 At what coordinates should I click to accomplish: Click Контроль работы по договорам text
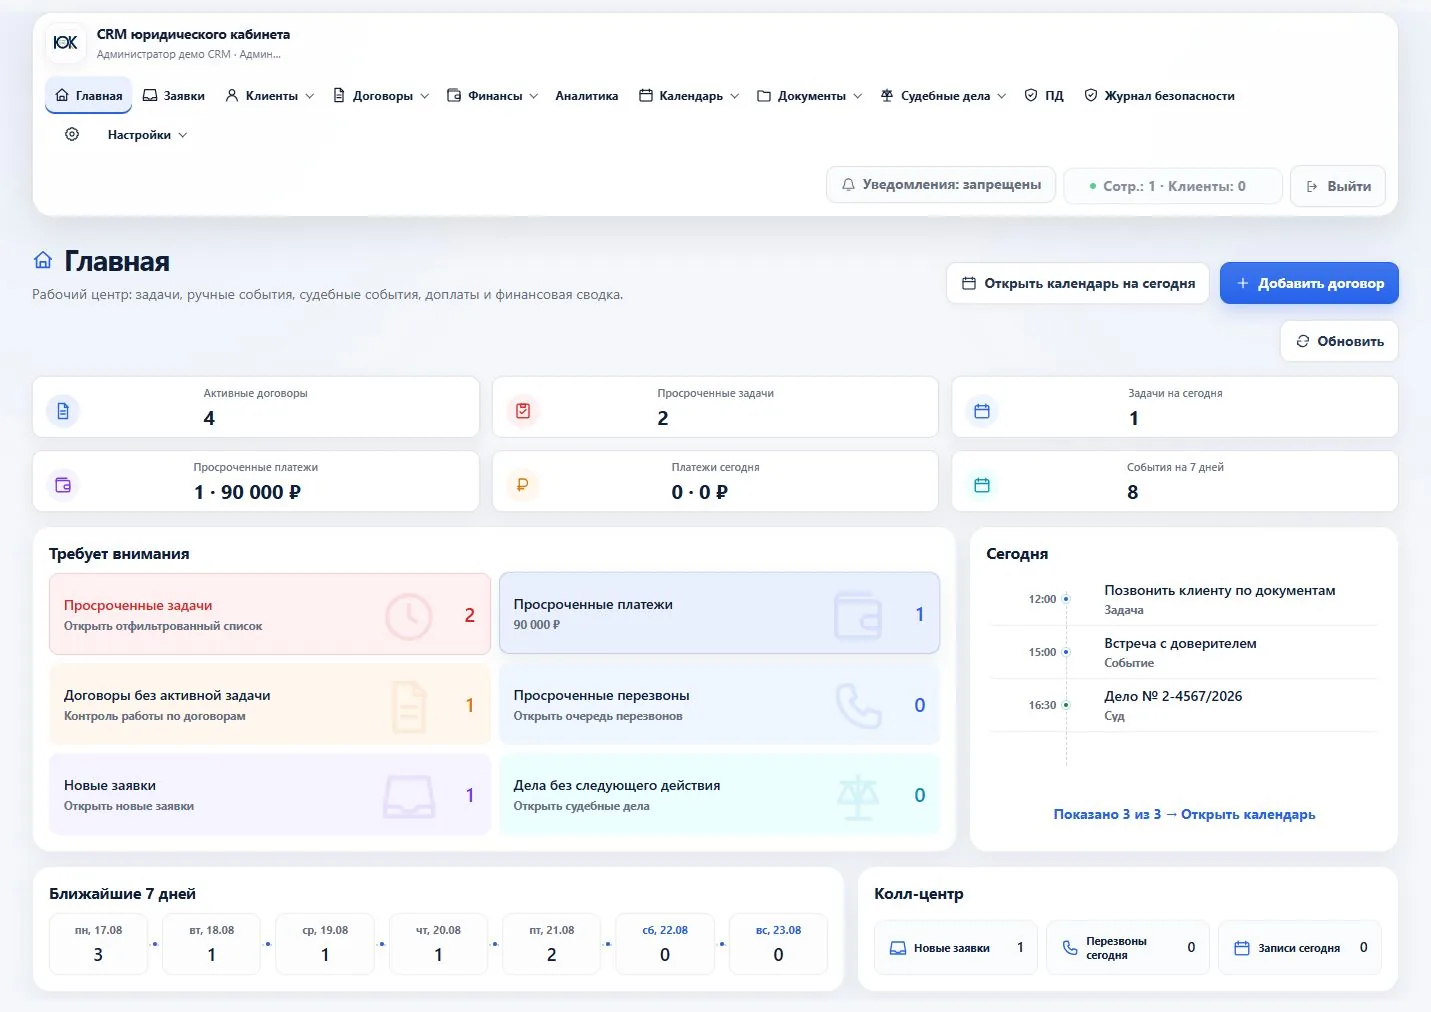click(x=155, y=716)
